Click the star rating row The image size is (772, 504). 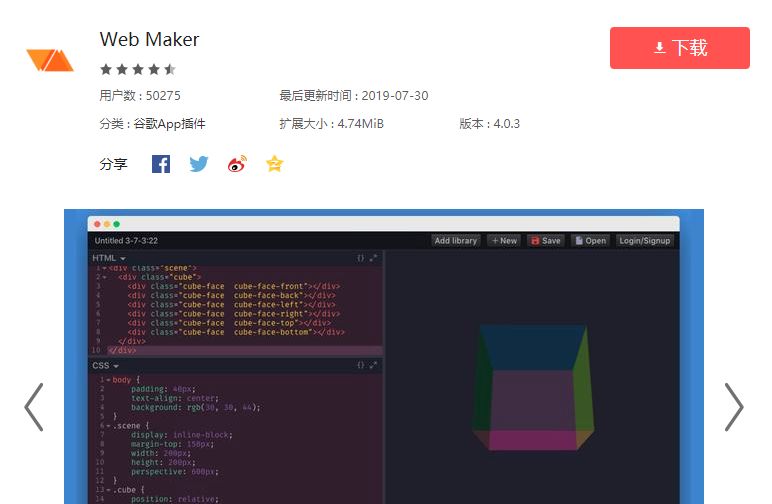[x=138, y=69]
